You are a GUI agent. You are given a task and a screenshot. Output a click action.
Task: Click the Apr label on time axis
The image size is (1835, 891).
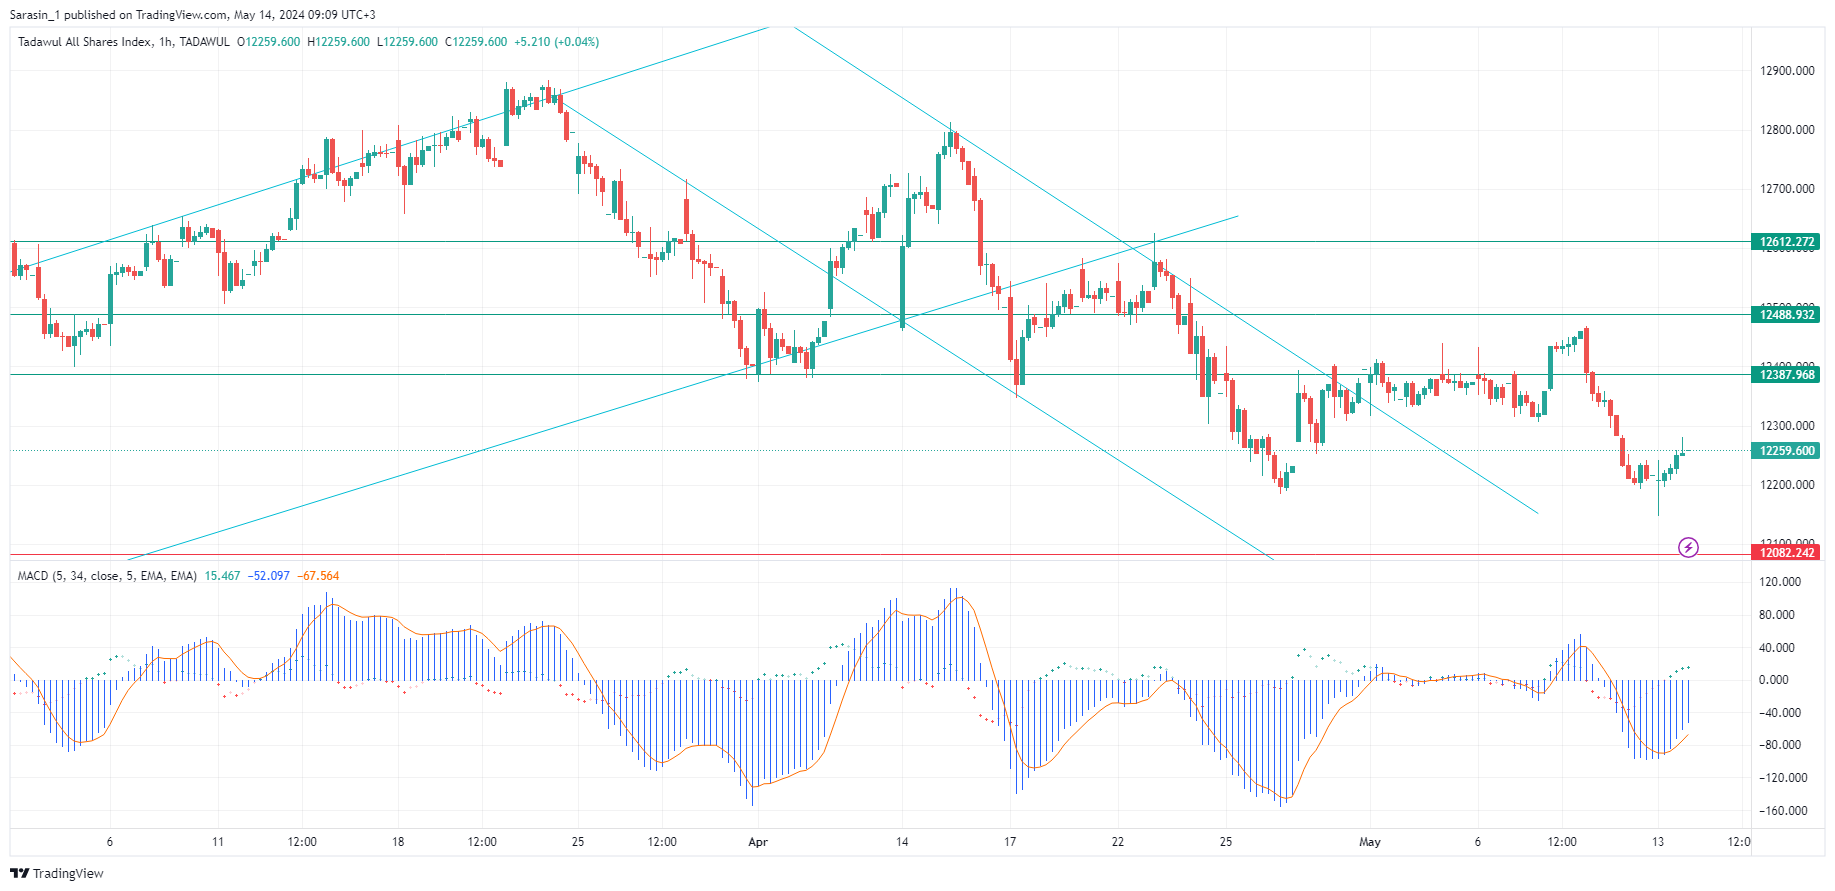(758, 842)
